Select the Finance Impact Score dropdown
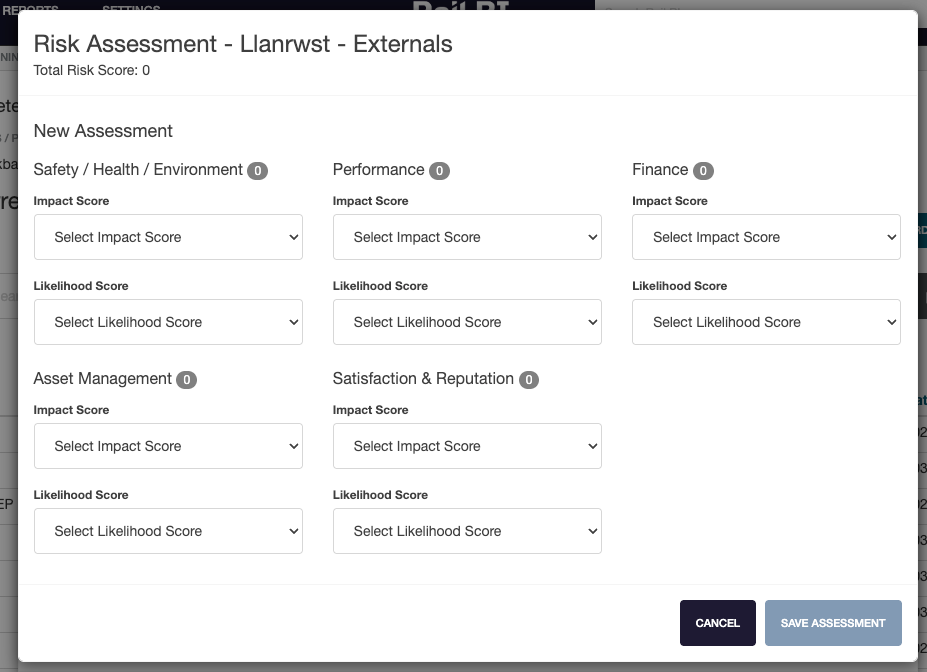The width and height of the screenshot is (927, 672). 766,237
